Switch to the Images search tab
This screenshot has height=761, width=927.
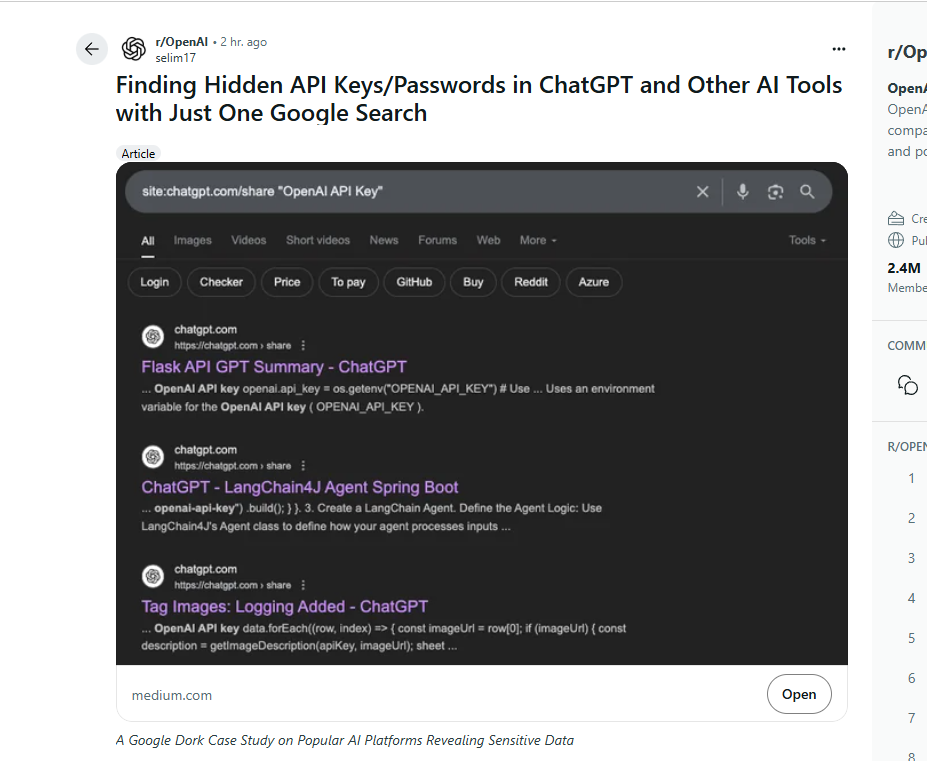(x=193, y=241)
